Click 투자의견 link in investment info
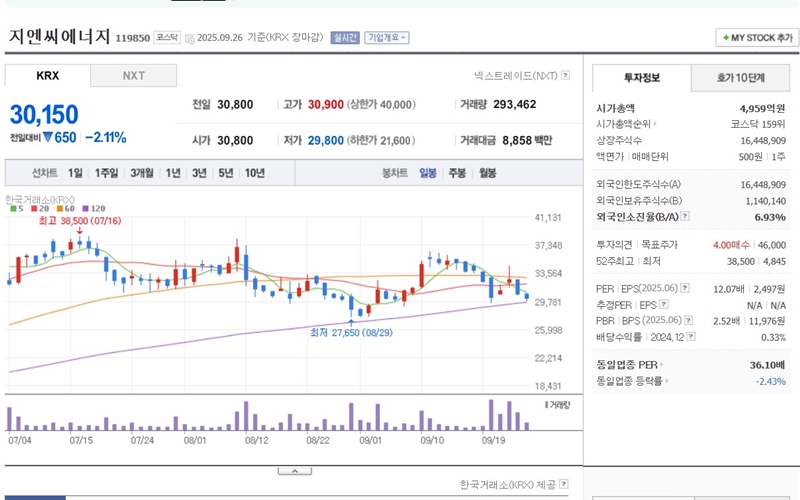 (x=614, y=245)
